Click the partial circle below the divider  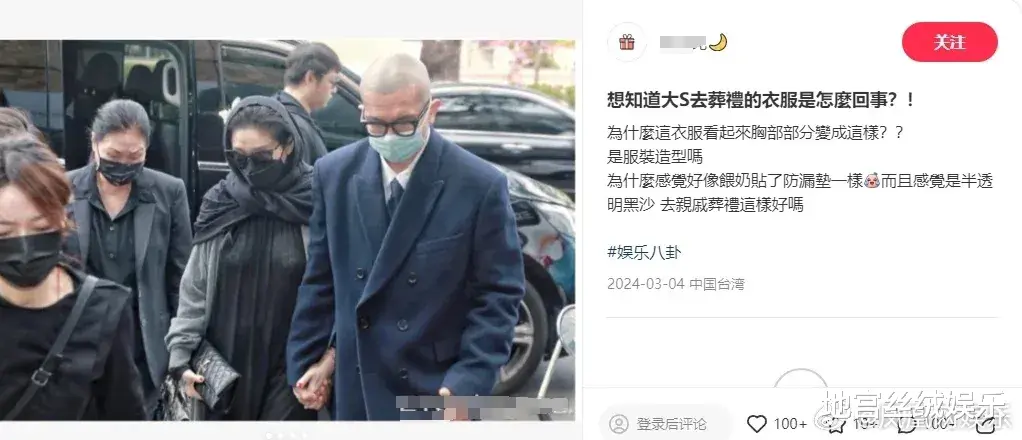800,379
